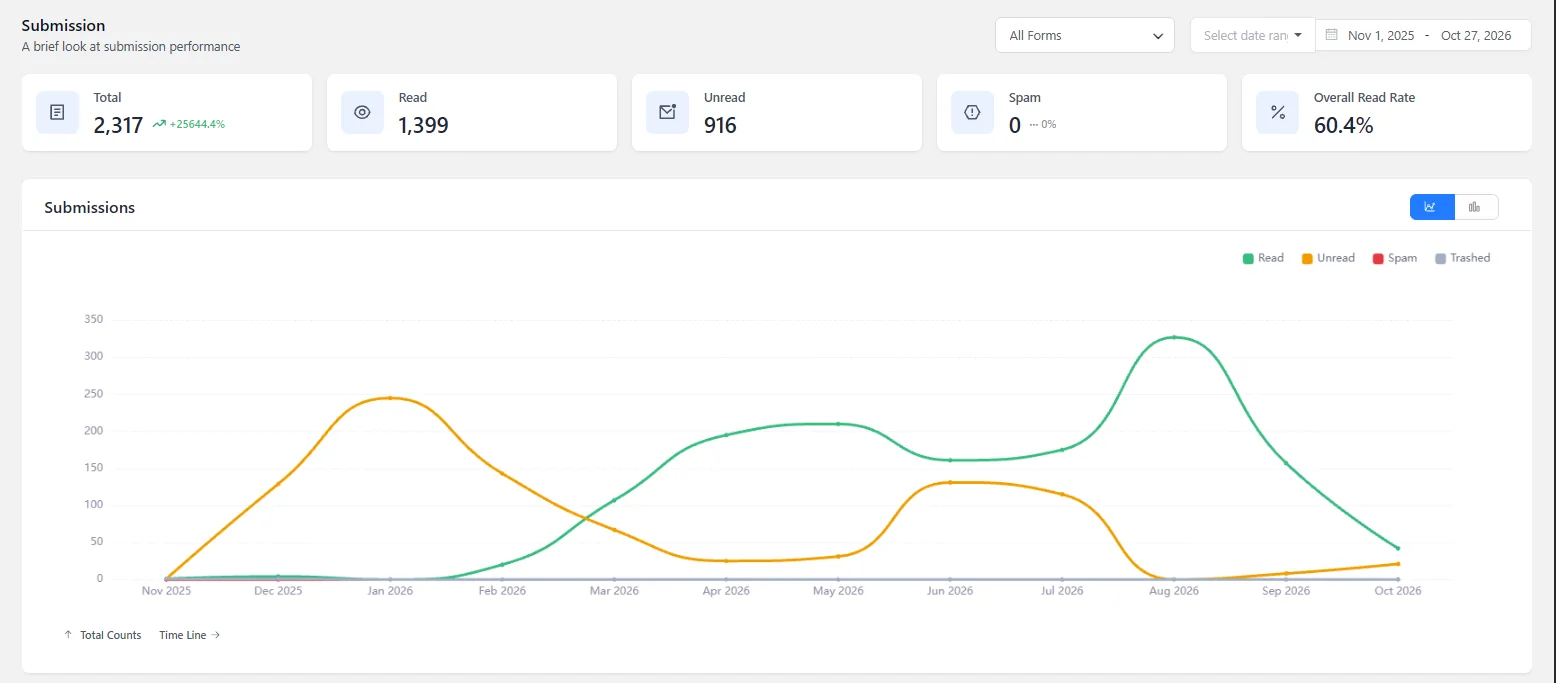Click the Nov 1, 2025 start date field
This screenshot has width=1556, height=683.
point(1381,35)
